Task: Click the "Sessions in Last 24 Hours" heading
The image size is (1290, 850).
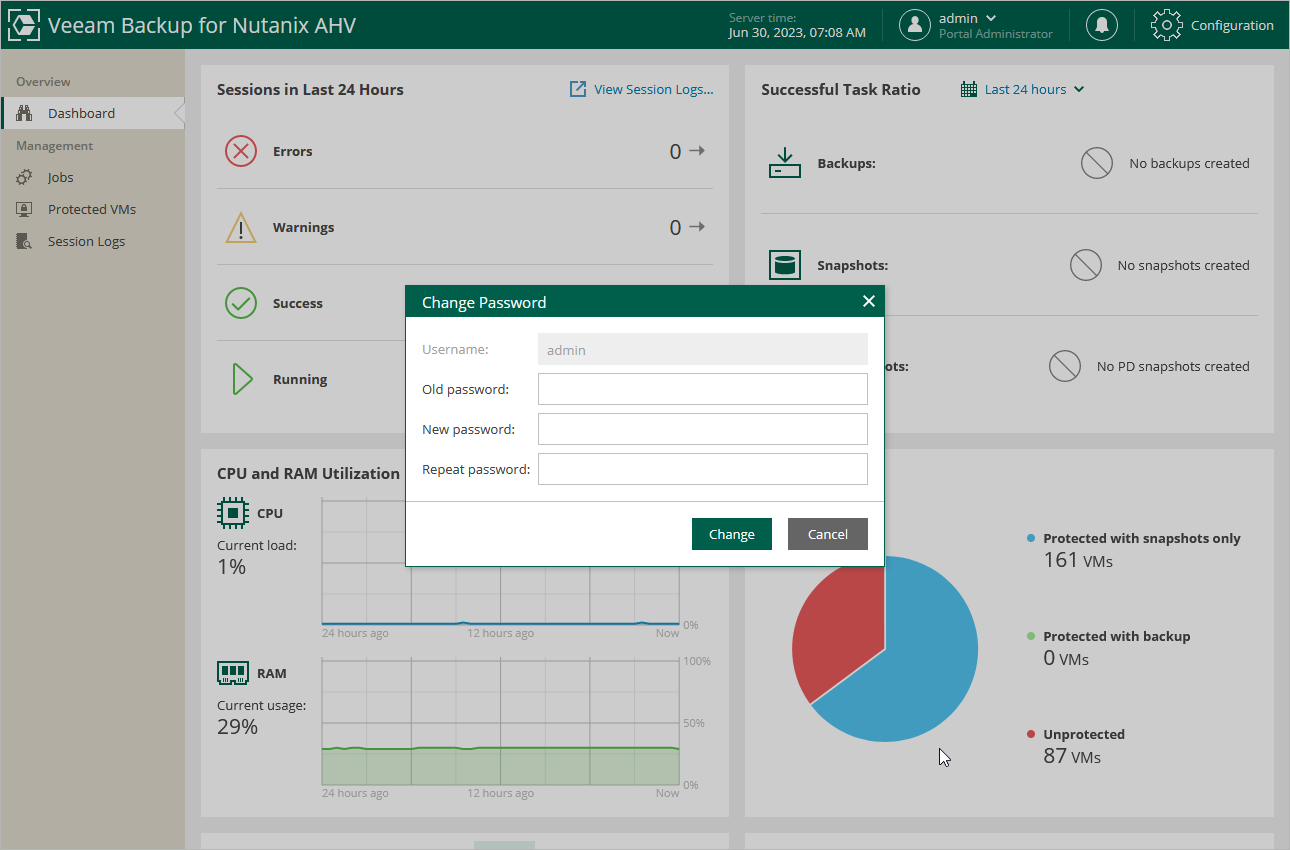Action: pyautogui.click(x=310, y=89)
